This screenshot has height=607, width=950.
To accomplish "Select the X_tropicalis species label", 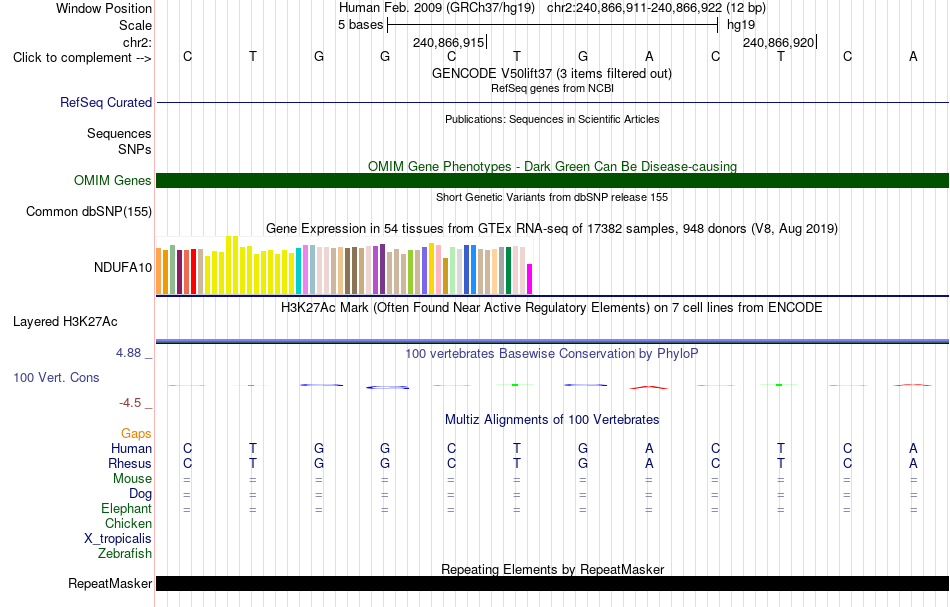I will [118, 539].
